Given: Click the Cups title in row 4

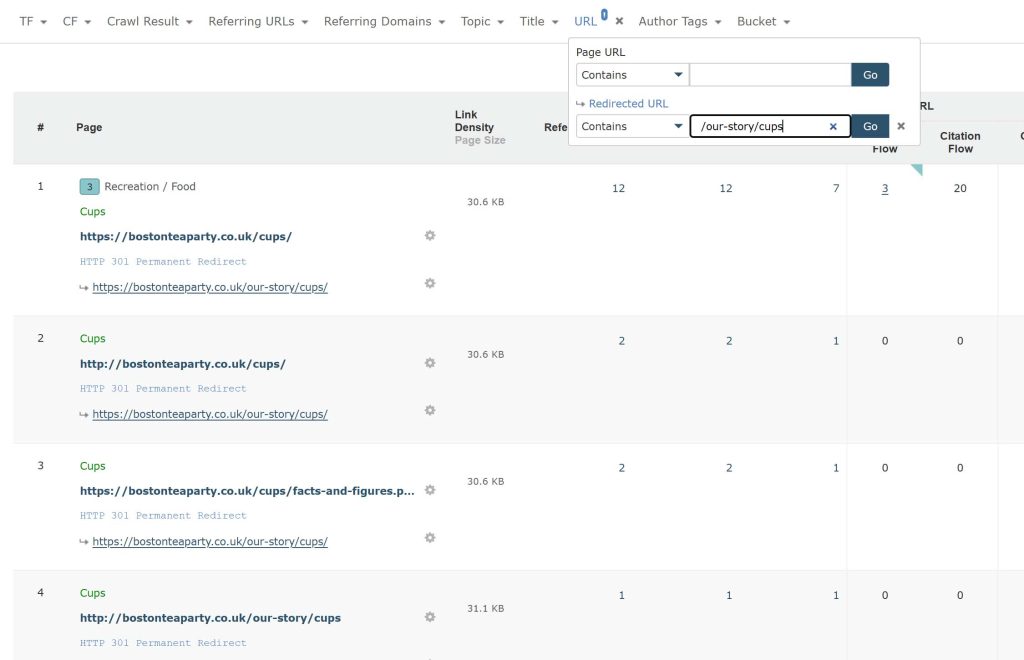Looking at the screenshot, I should tap(92, 593).
